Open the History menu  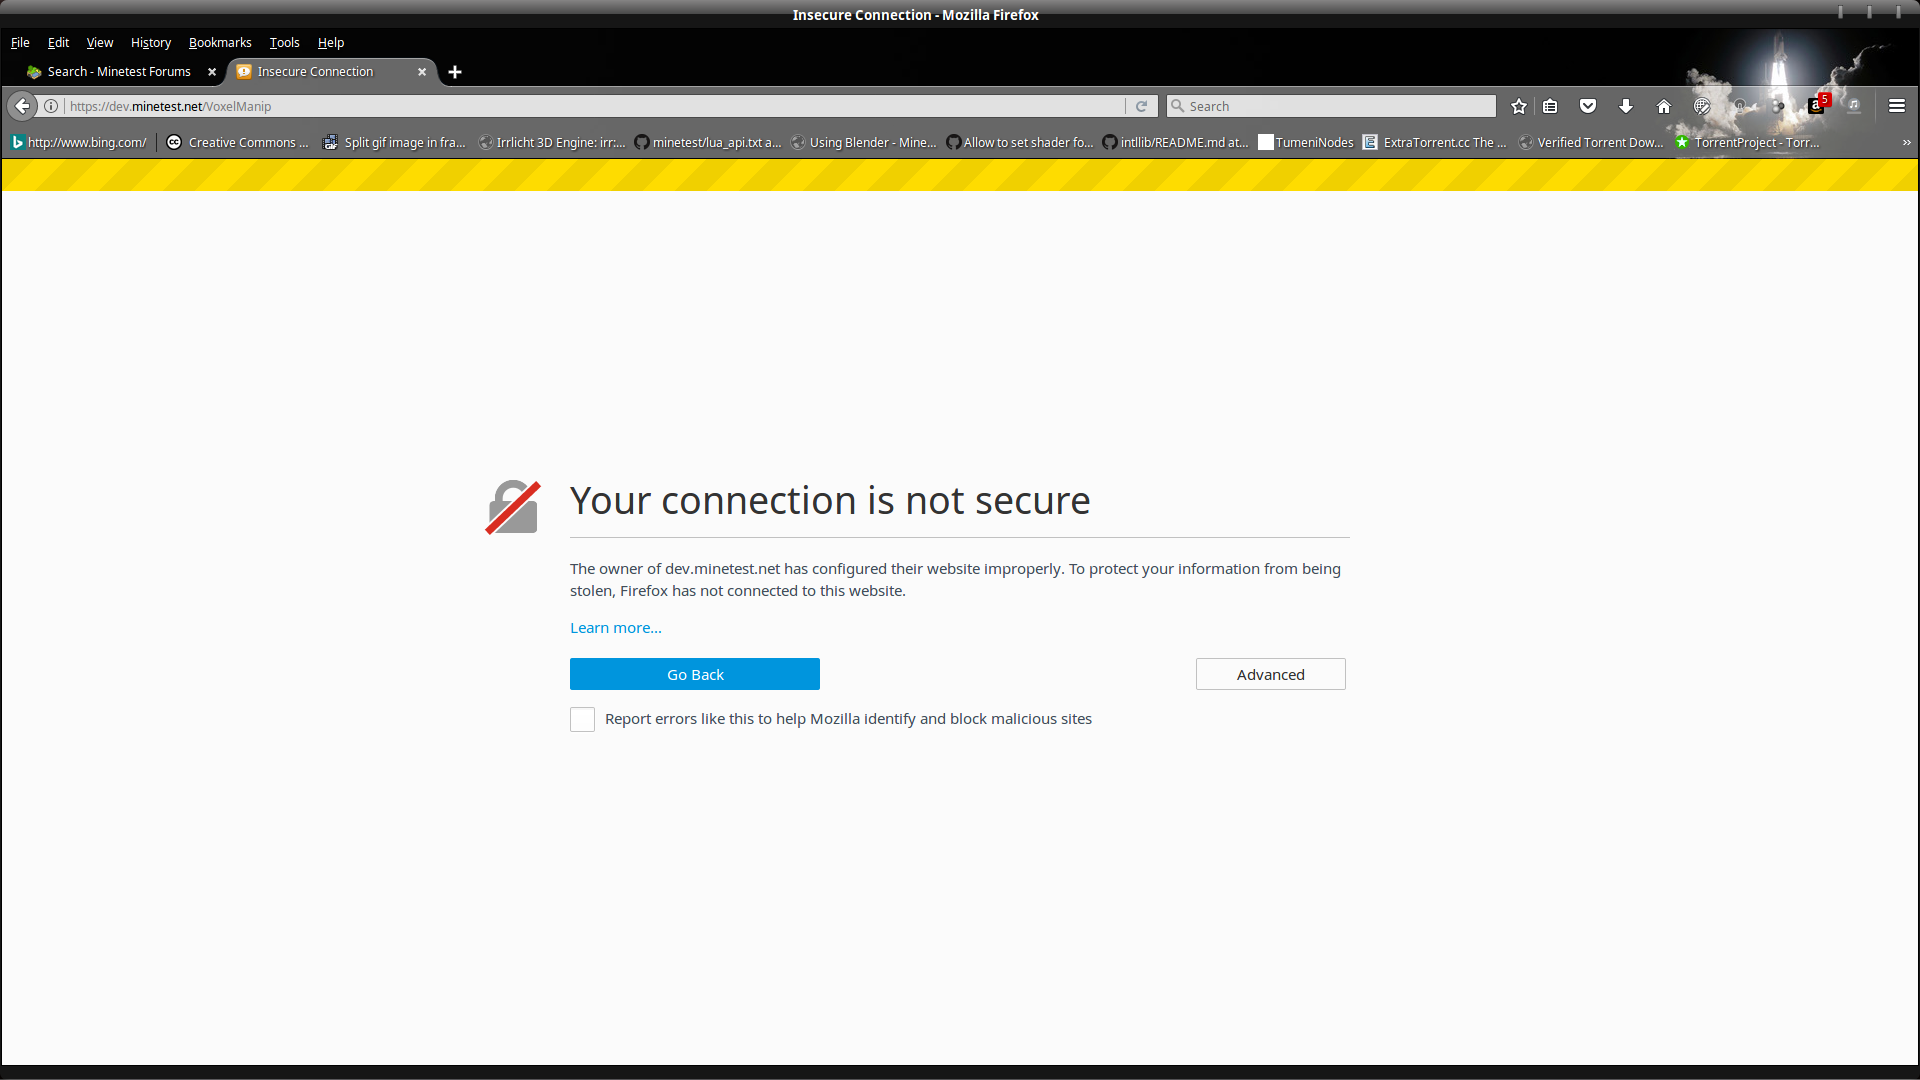[150, 43]
